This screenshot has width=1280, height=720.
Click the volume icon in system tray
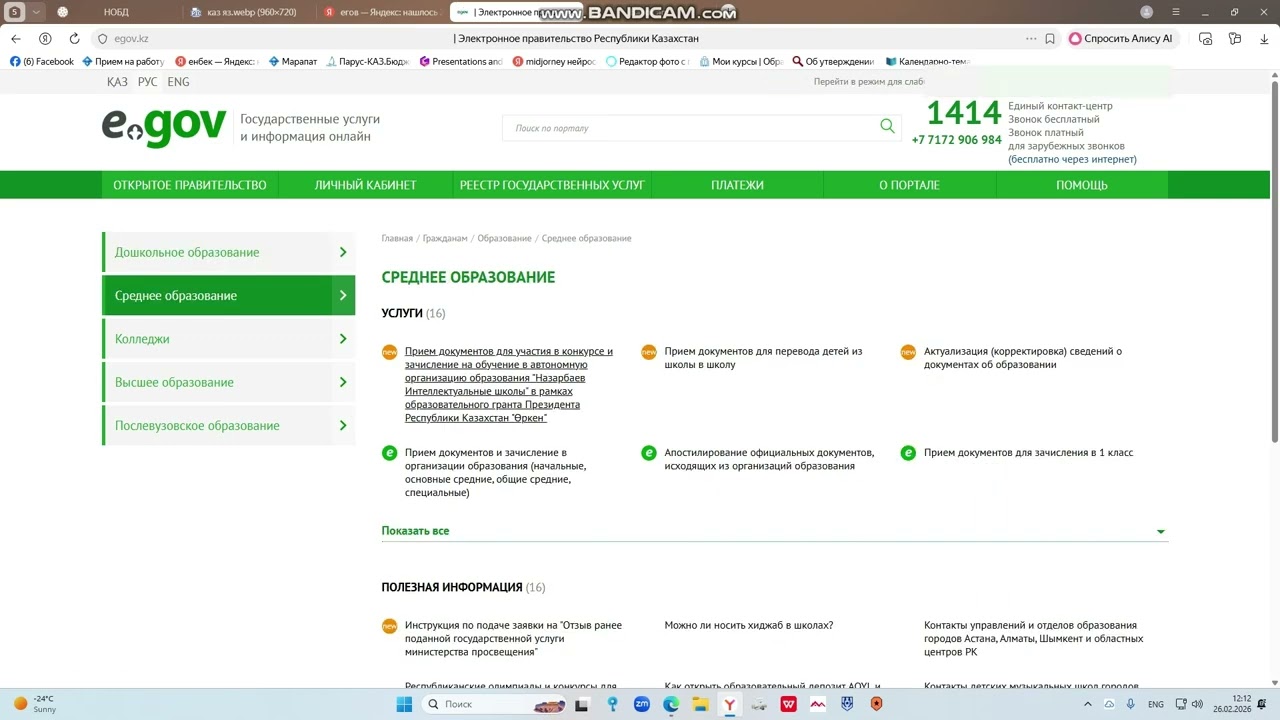click(1197, 704)
